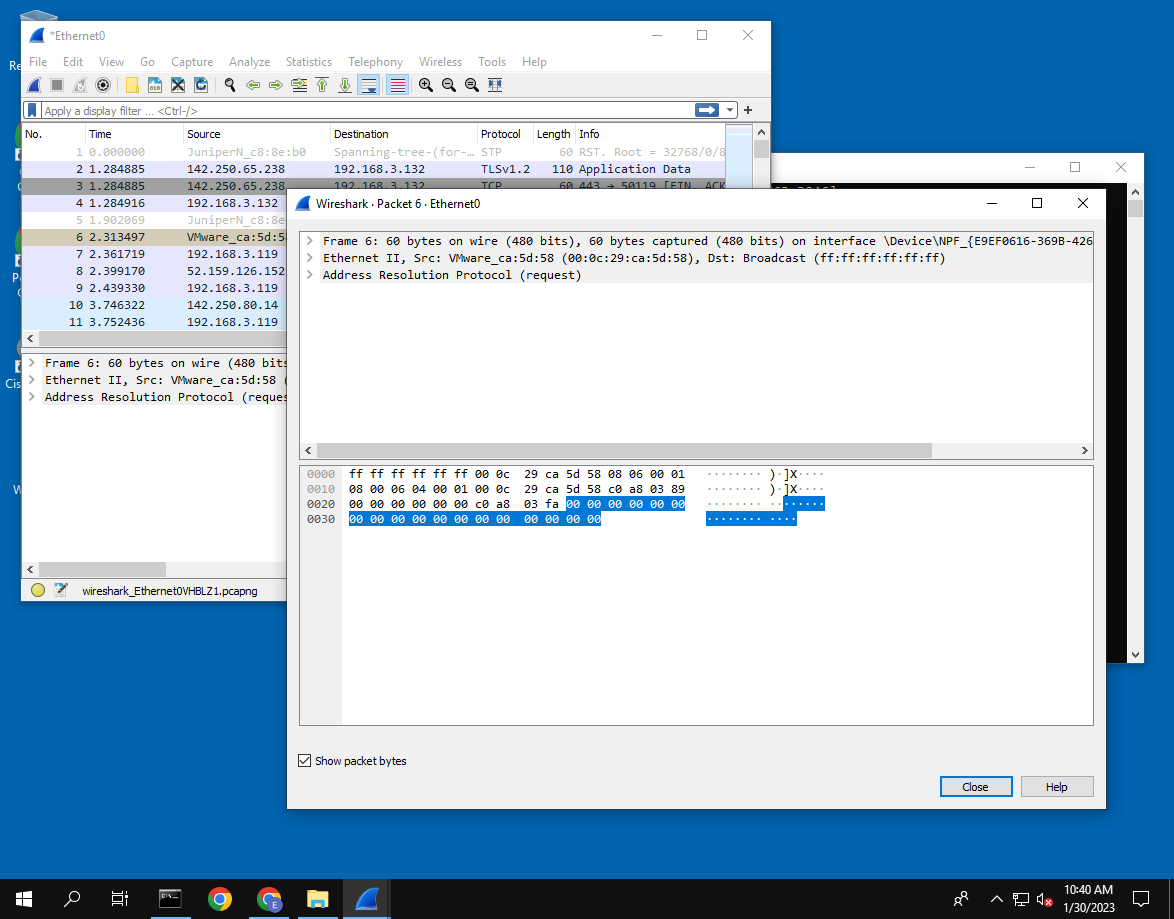This screenshot has width=1174, height=919.
Task: Open the View menu
Action: (x=111, y=62)
